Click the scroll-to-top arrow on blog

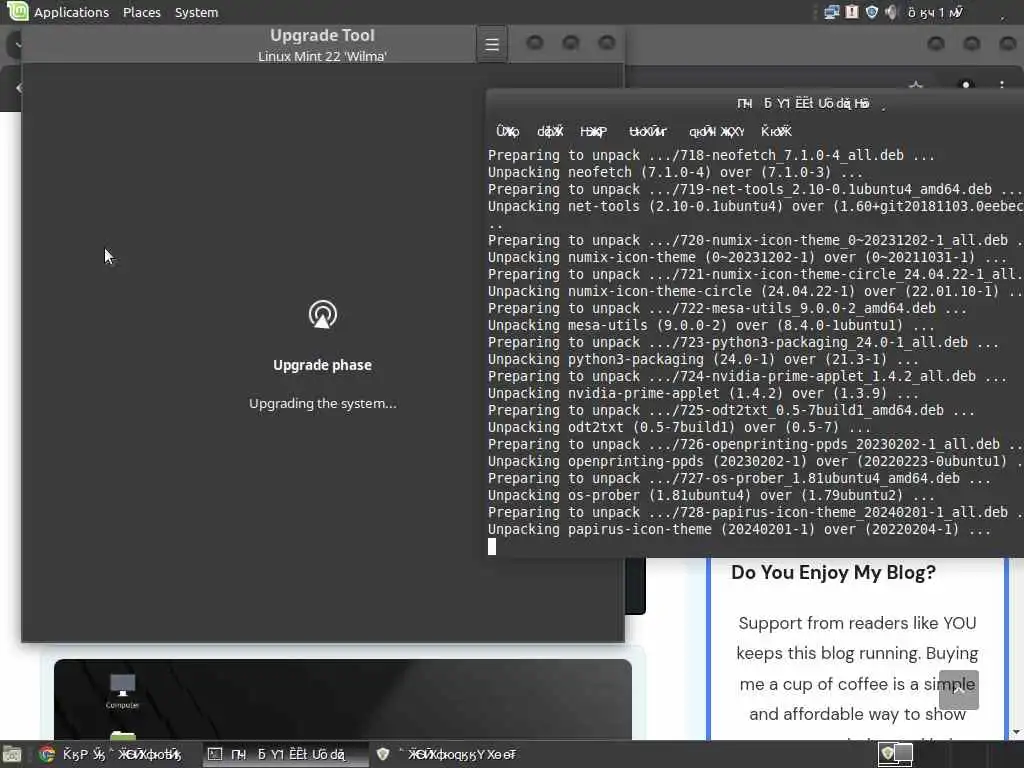coord(959,690)
